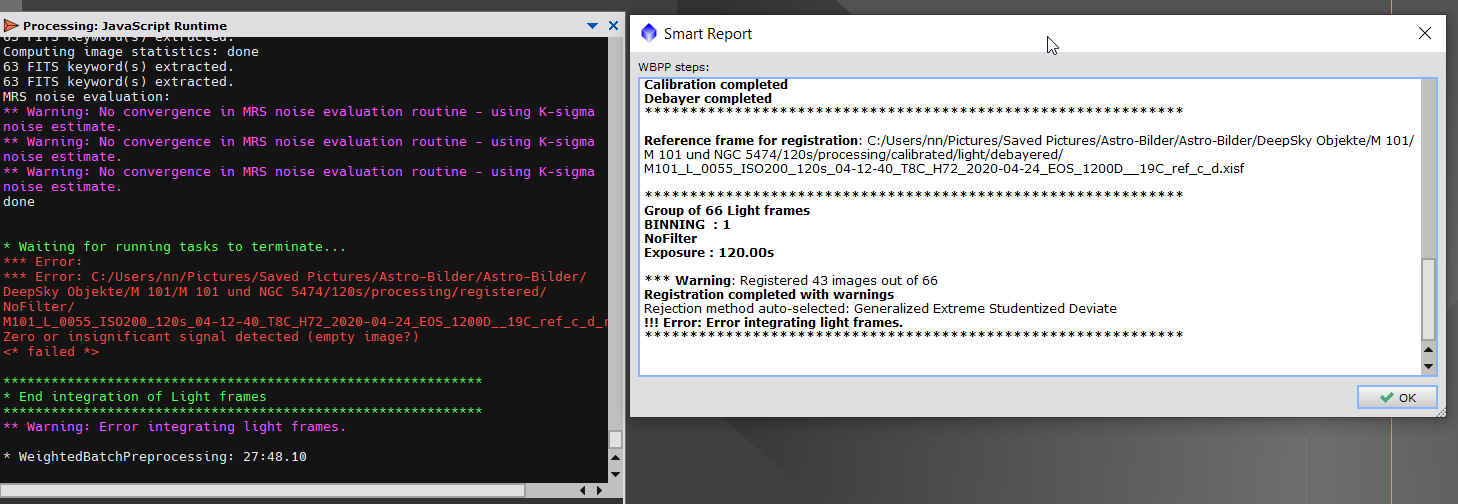Click 'Group of 66 Light frames' line
1458x504 pixels.
pyautogui.click(x=727, y=211)
